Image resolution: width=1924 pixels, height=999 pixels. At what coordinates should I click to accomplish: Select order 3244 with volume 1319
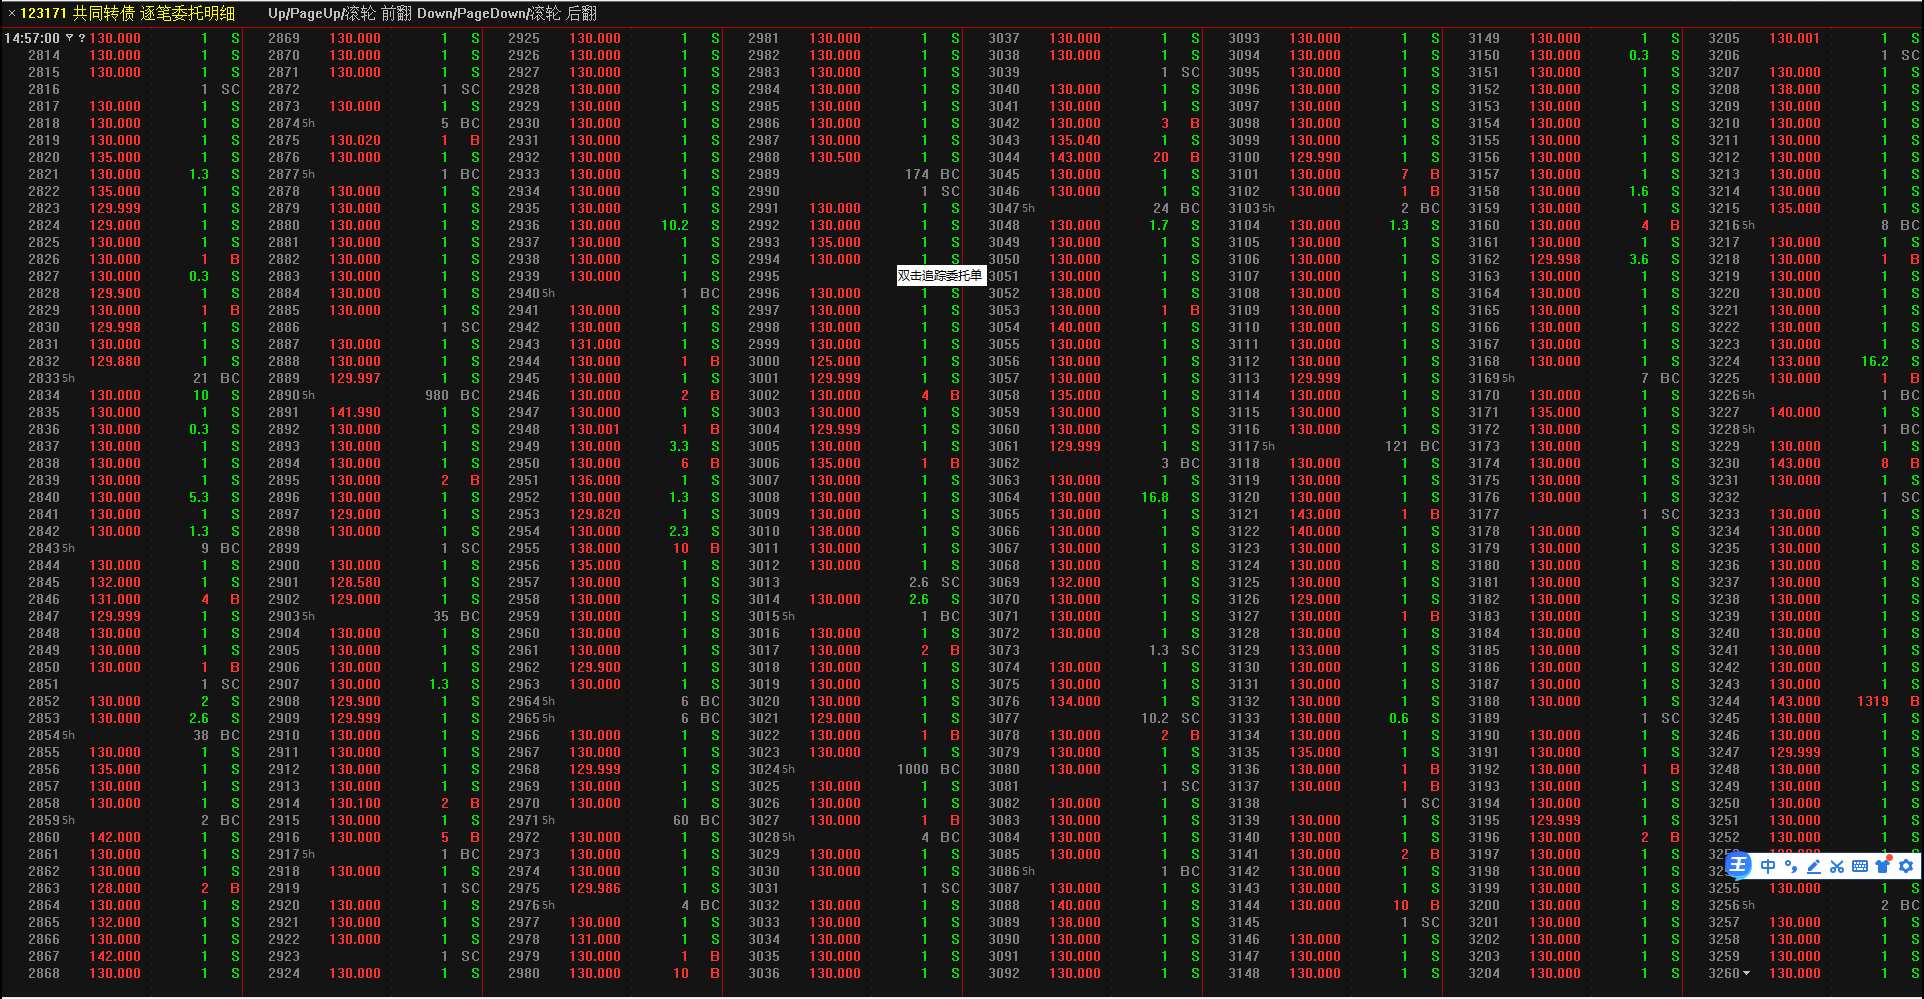point(1724,701)
